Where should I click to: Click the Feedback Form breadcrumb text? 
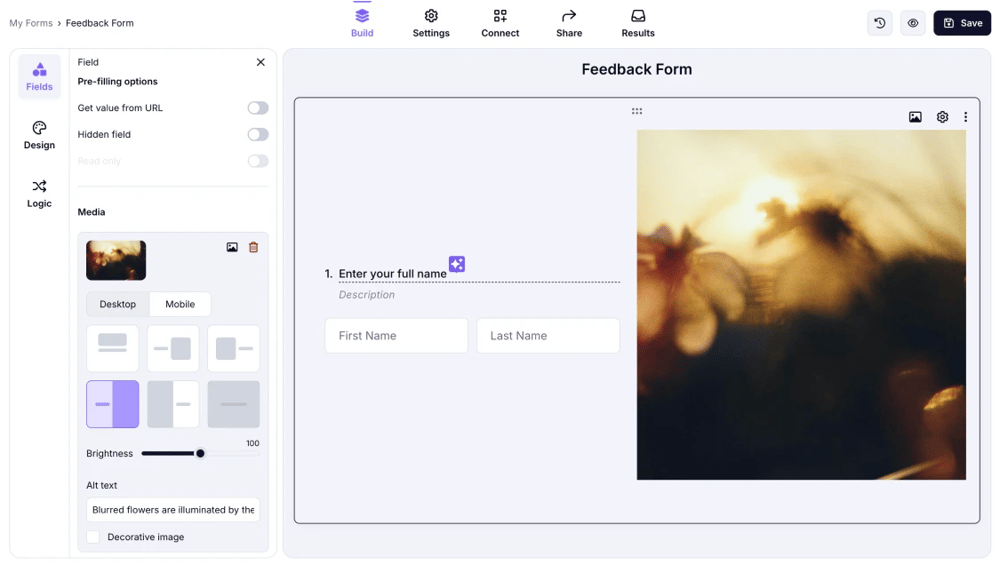click(99, 23)
